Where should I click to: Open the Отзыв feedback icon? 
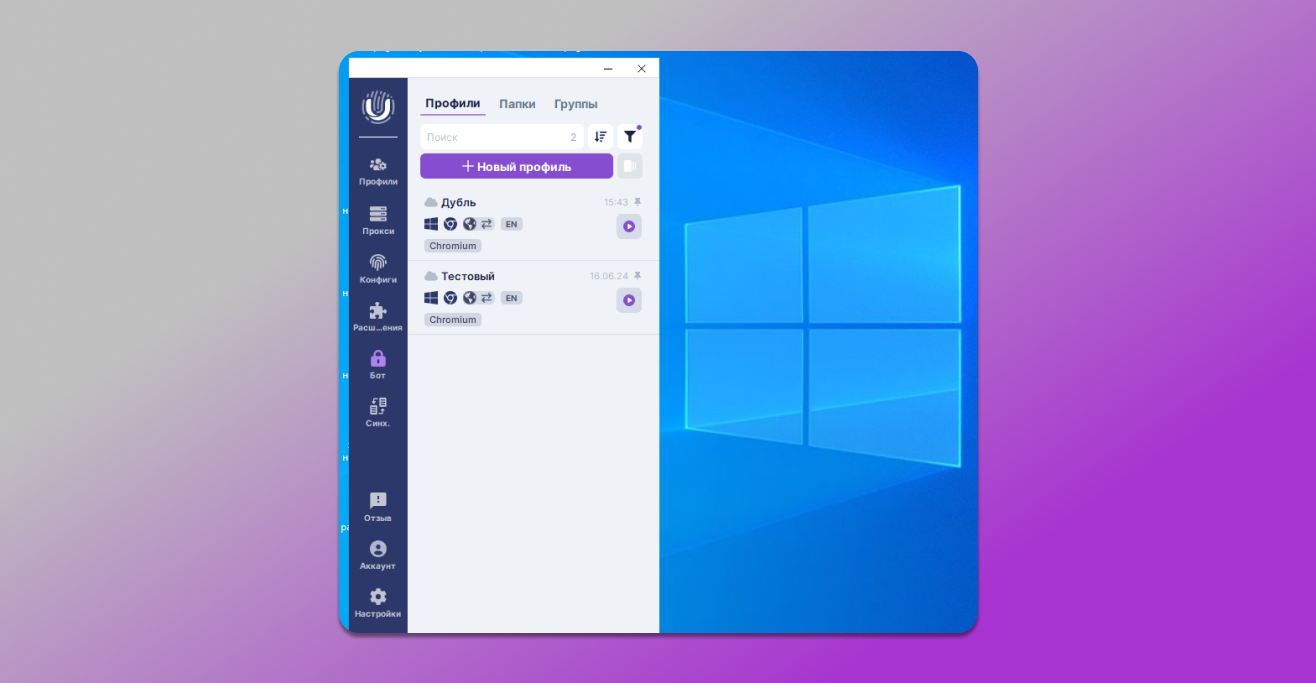[378, 506]
